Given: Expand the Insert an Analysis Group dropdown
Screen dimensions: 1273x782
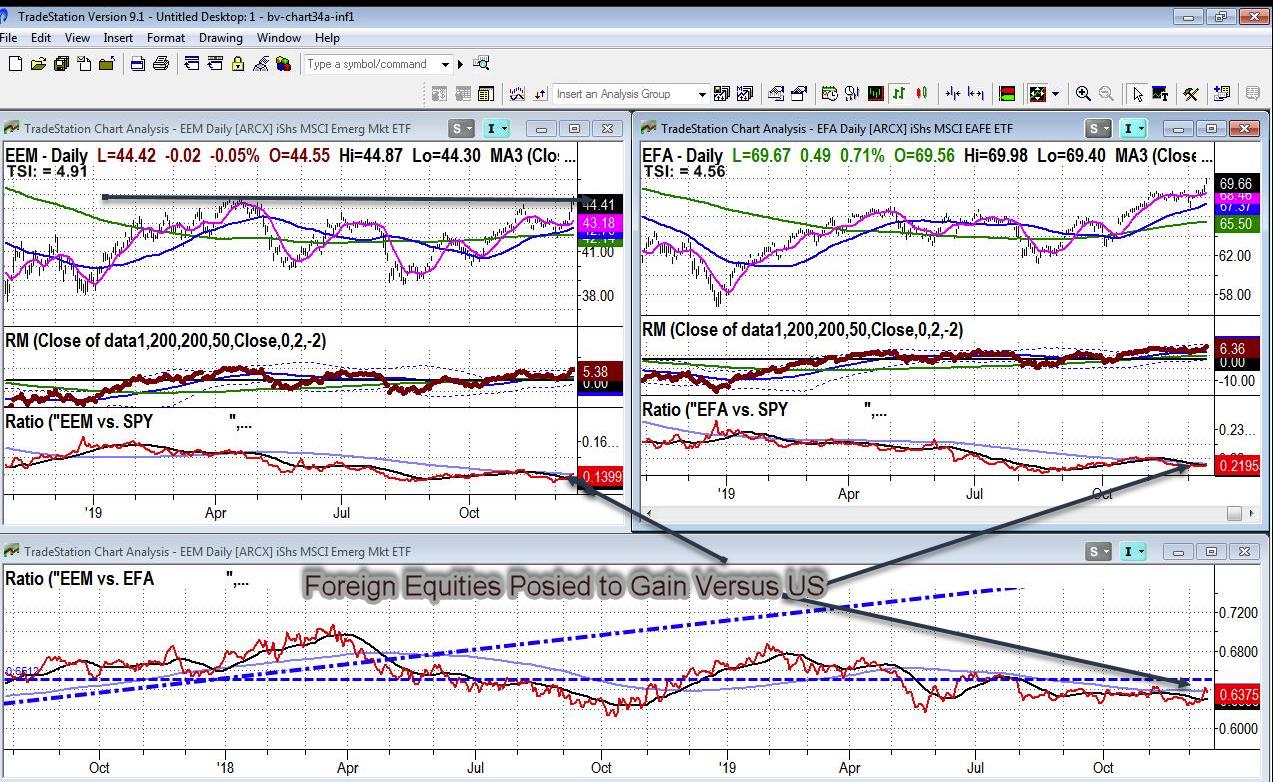Looking at the screenshot, I should coord(702,94).
